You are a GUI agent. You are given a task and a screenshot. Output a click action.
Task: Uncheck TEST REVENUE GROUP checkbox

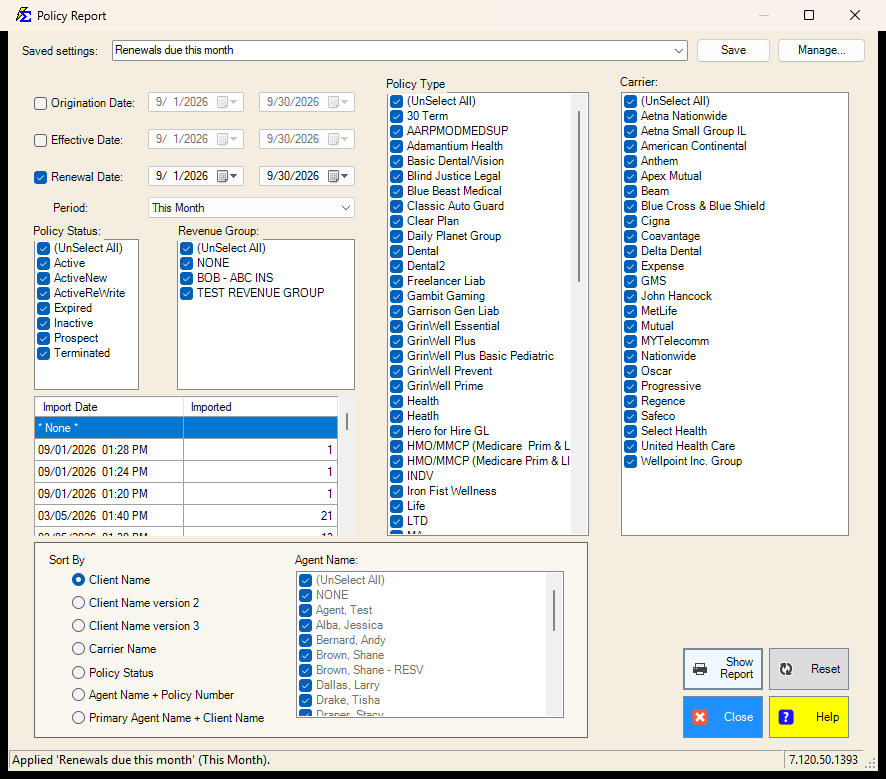(186, 294)
